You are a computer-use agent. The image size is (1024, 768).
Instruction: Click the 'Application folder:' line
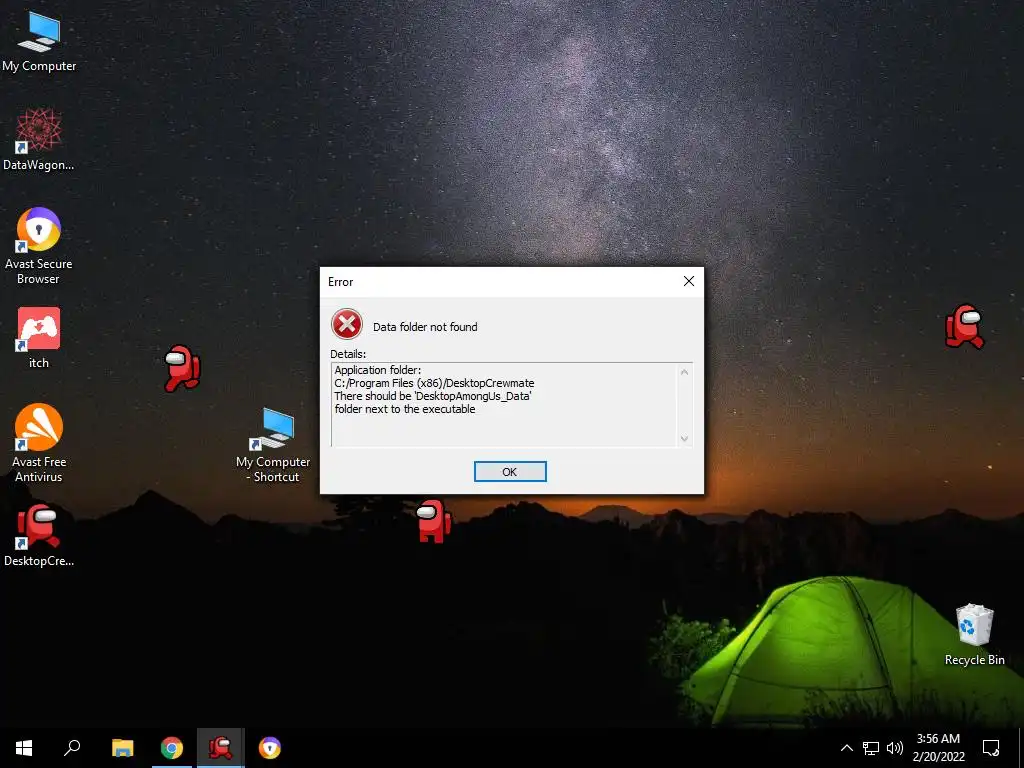coord(377,370)
